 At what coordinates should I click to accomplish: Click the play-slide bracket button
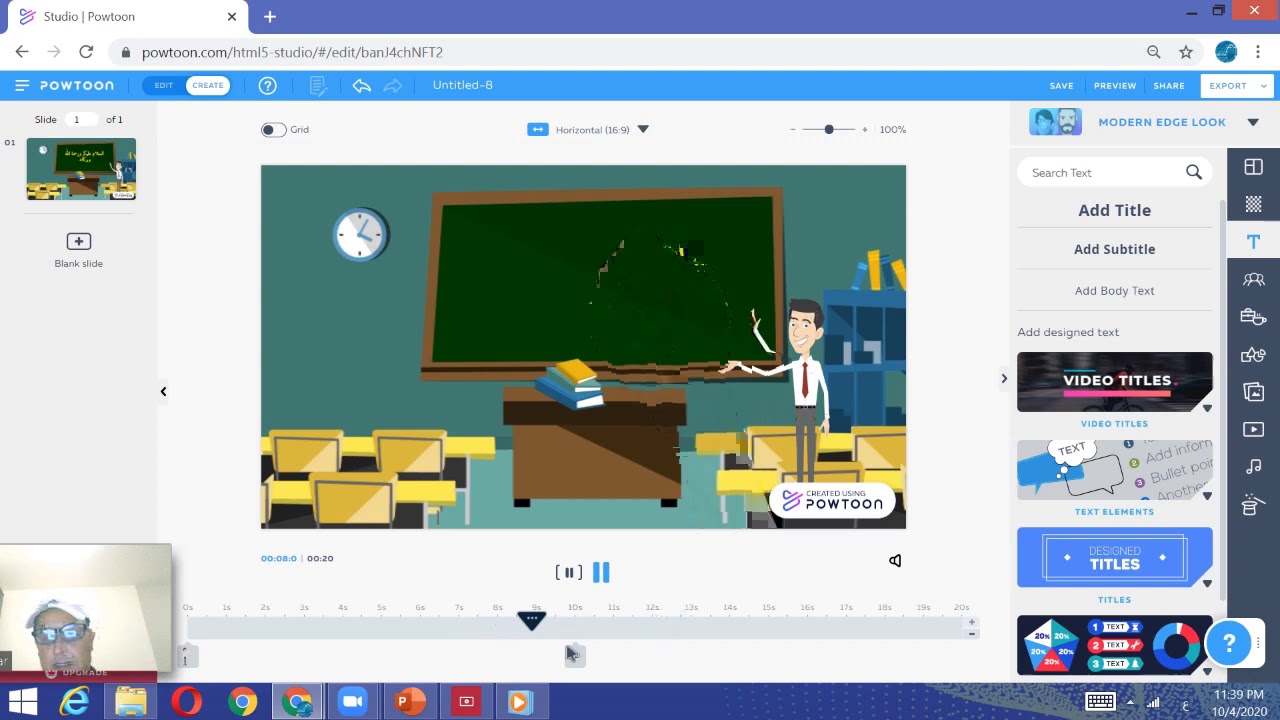point(568,572)
